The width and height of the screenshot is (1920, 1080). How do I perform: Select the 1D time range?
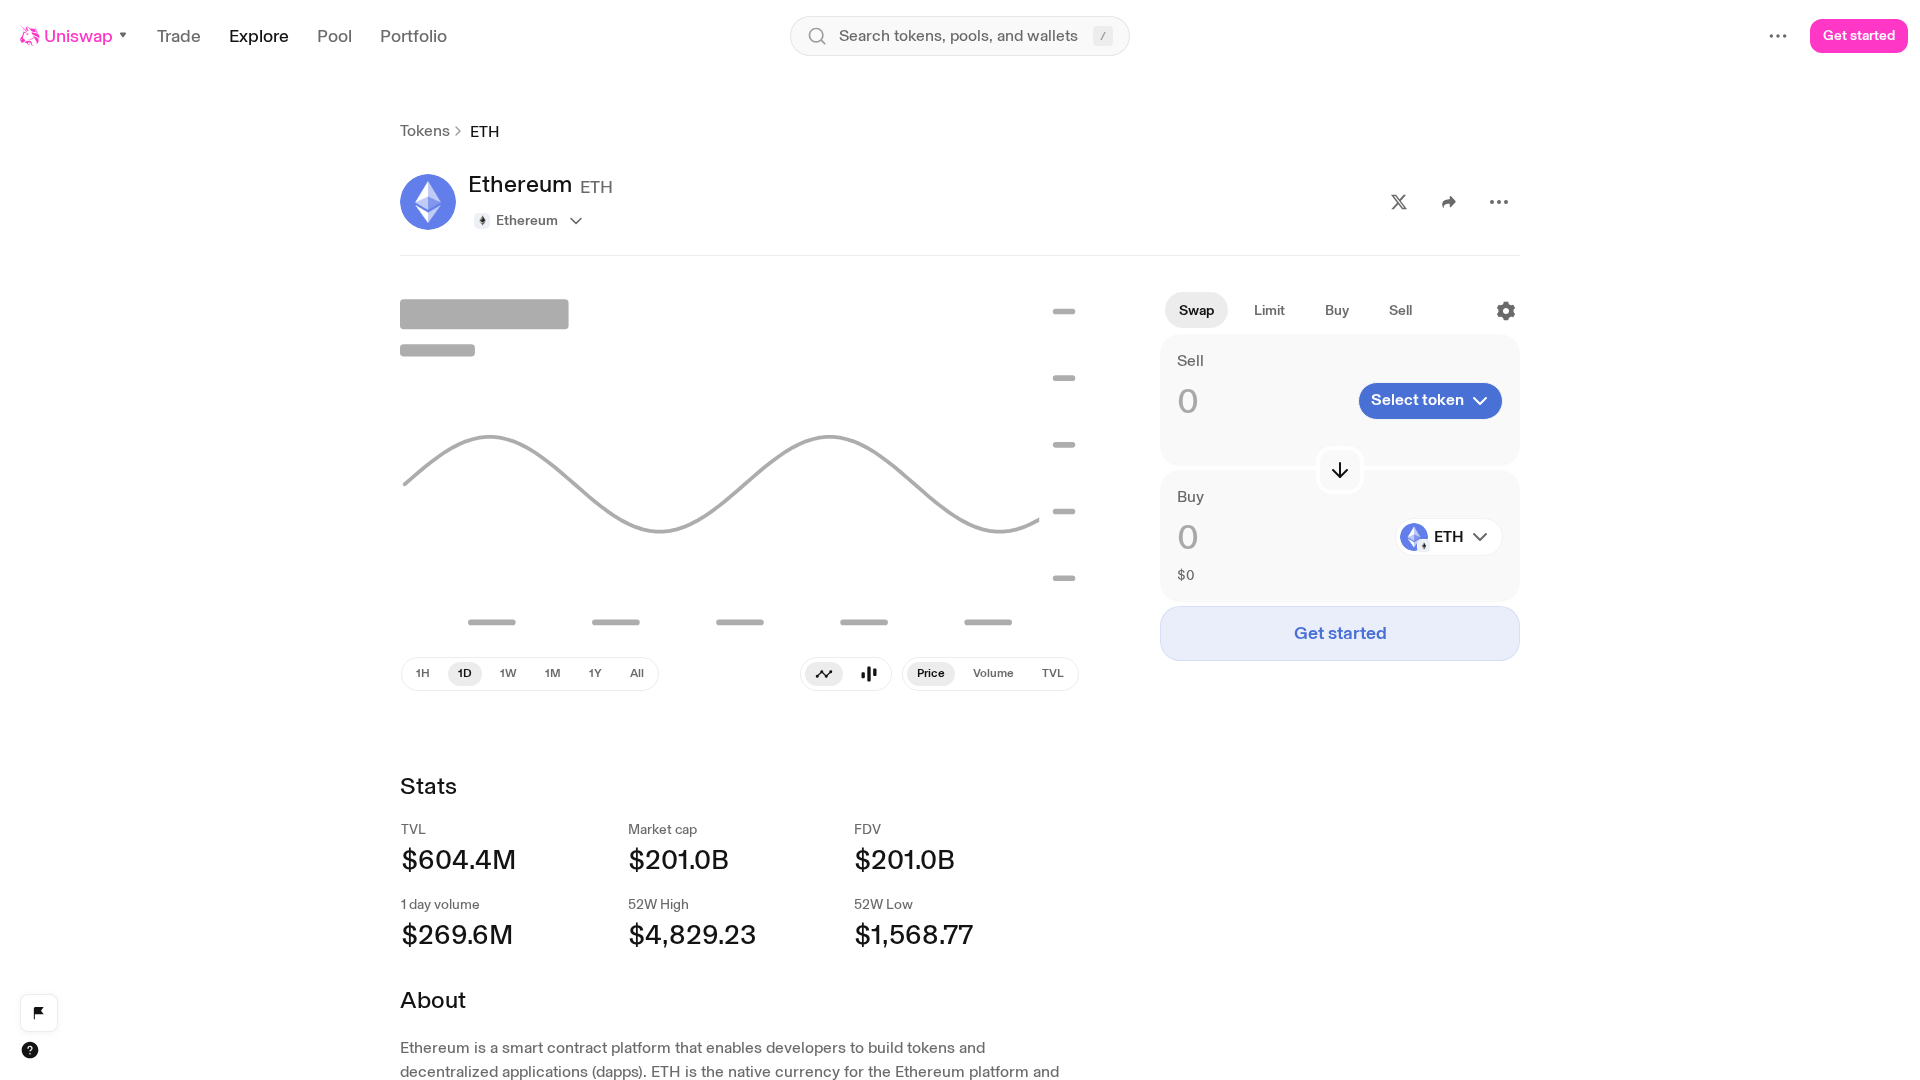465,674
